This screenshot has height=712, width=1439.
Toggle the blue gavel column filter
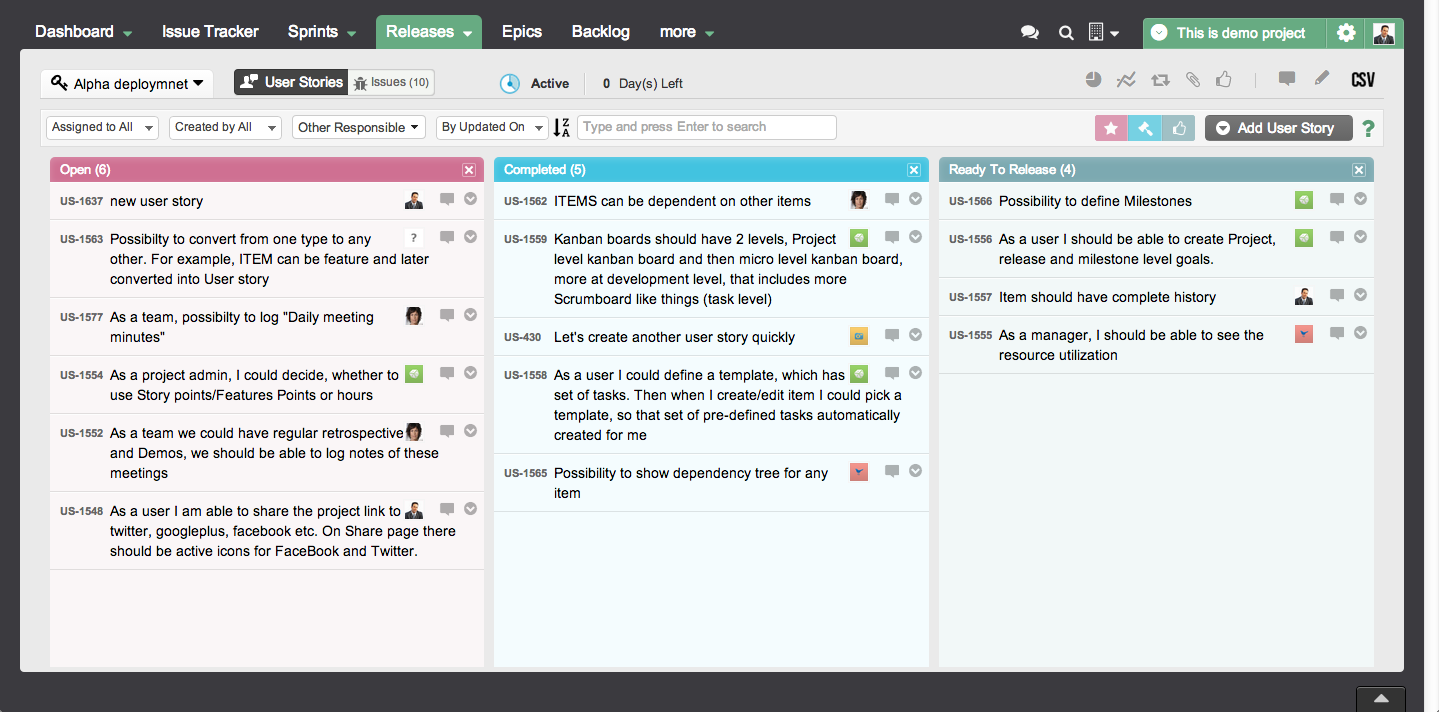(1145, 128)
